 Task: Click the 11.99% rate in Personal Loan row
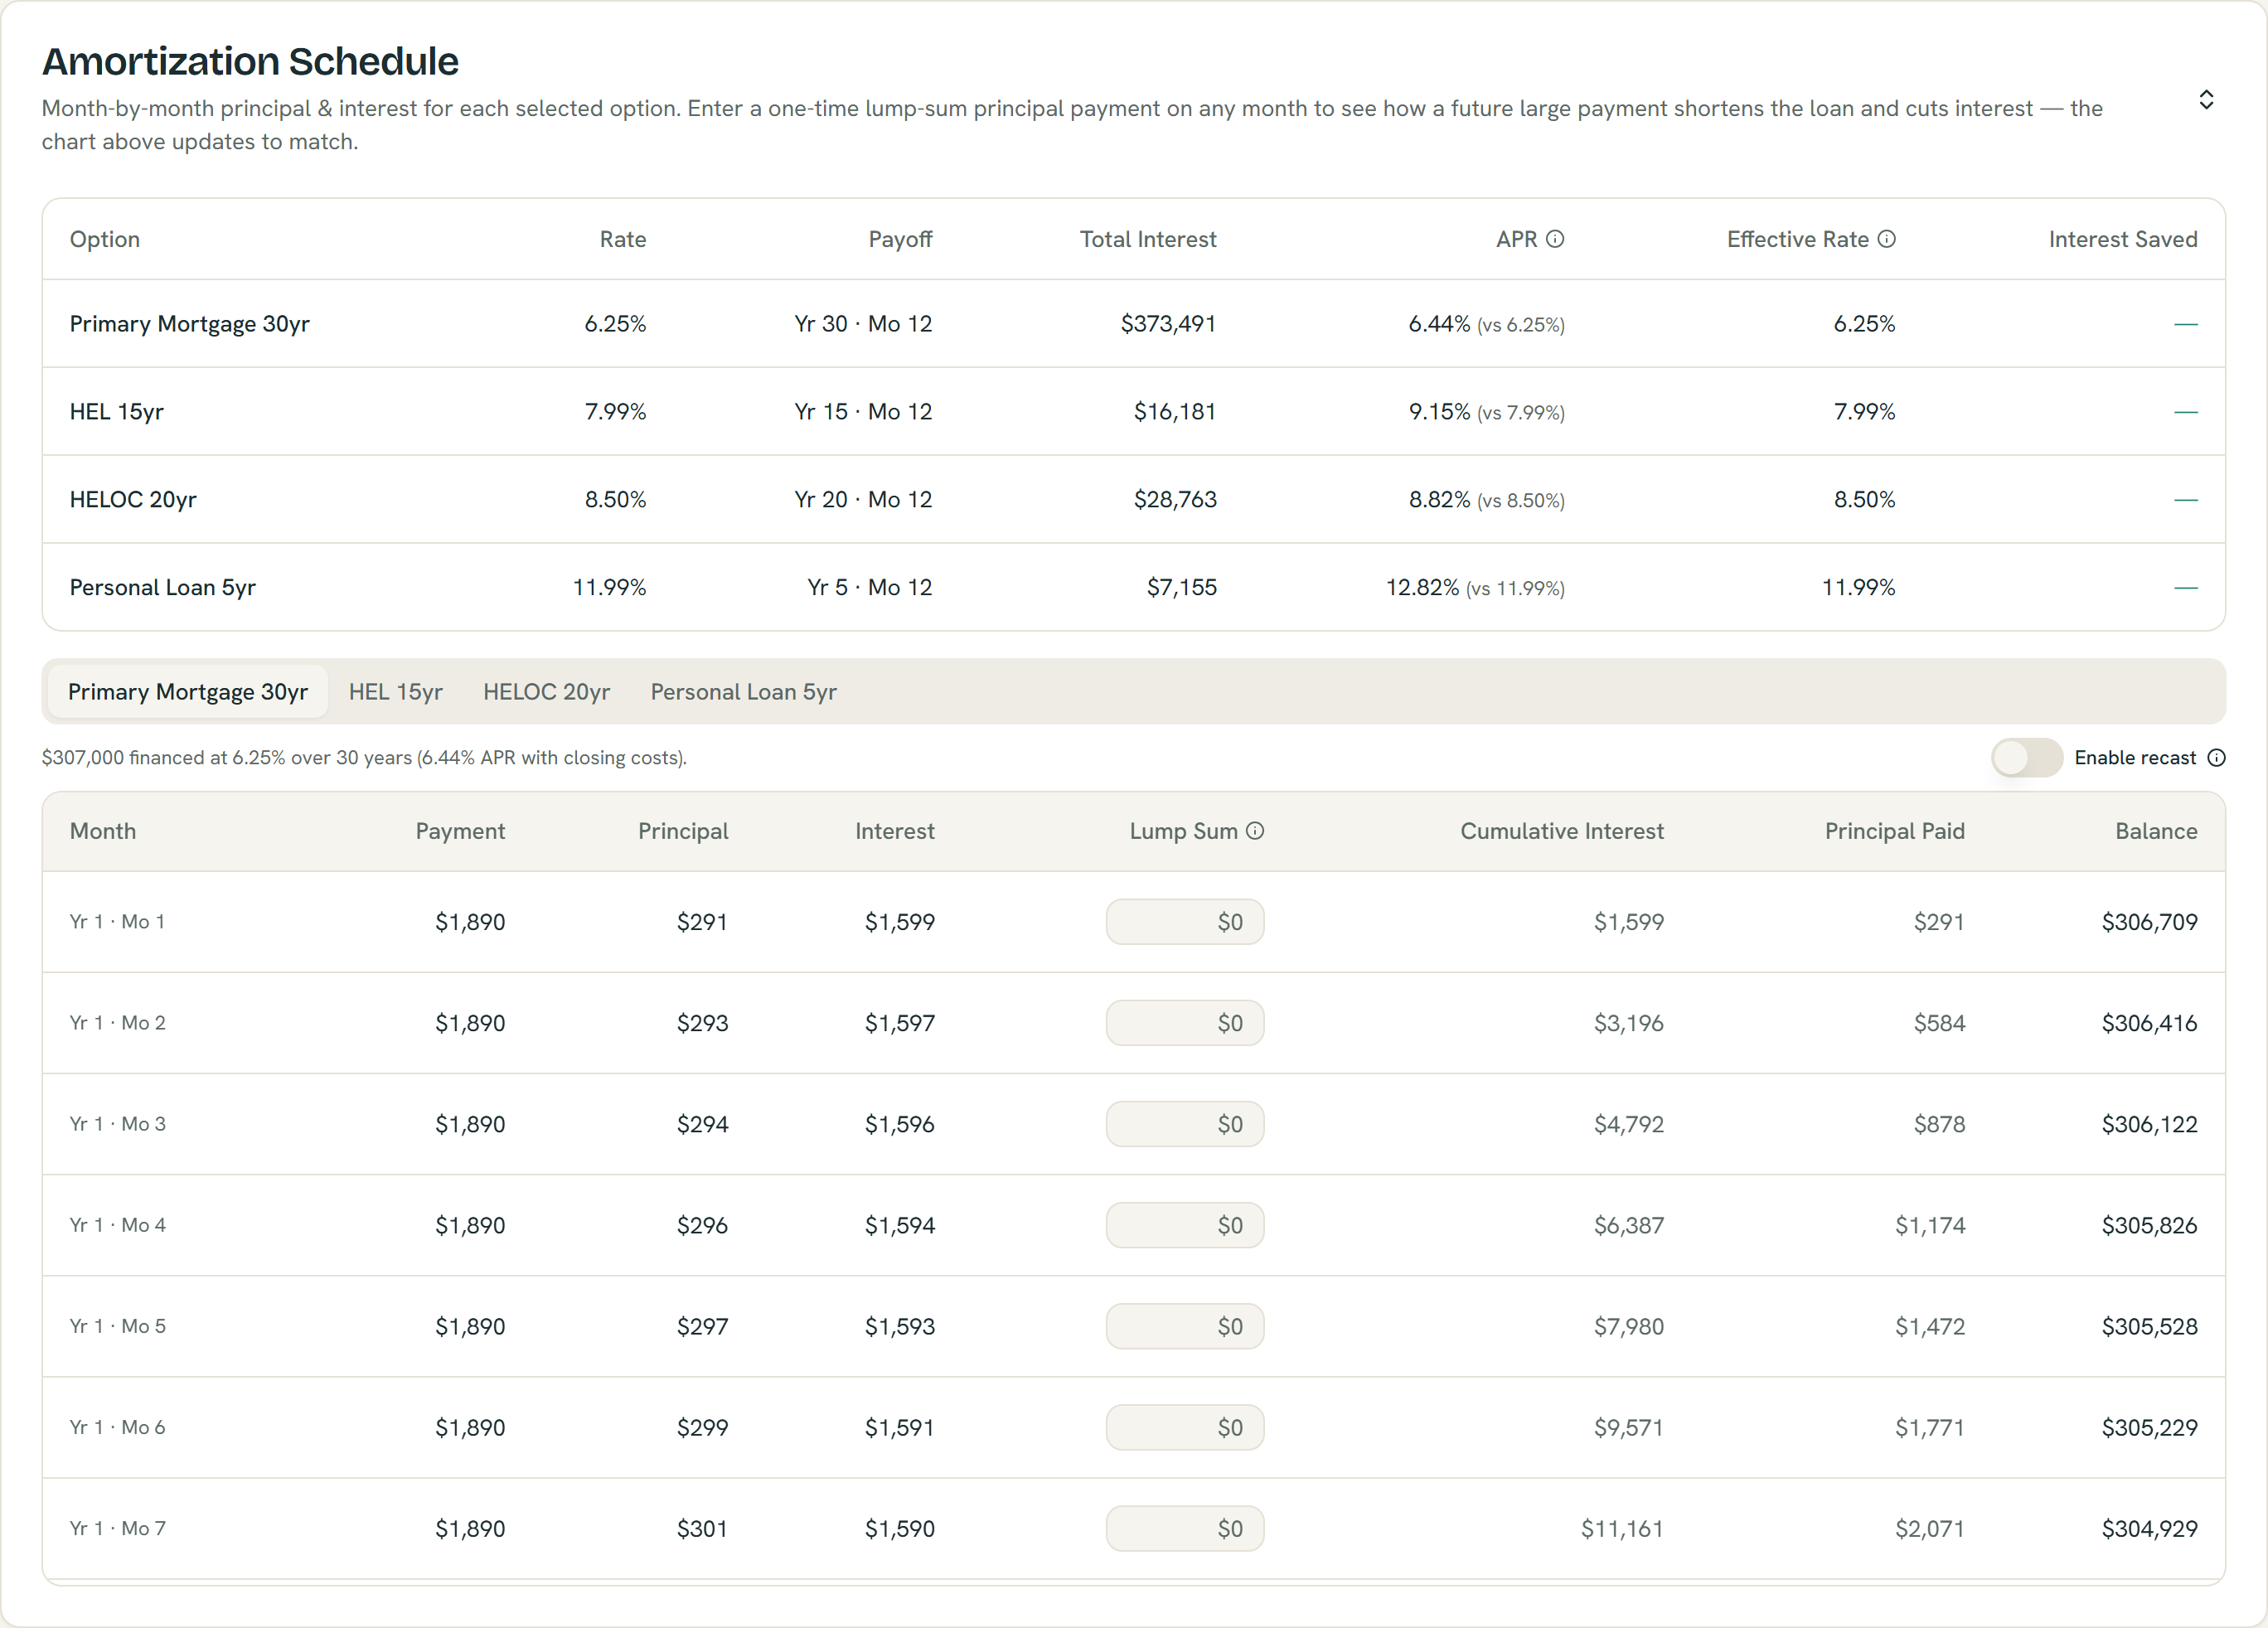[609, 588]
